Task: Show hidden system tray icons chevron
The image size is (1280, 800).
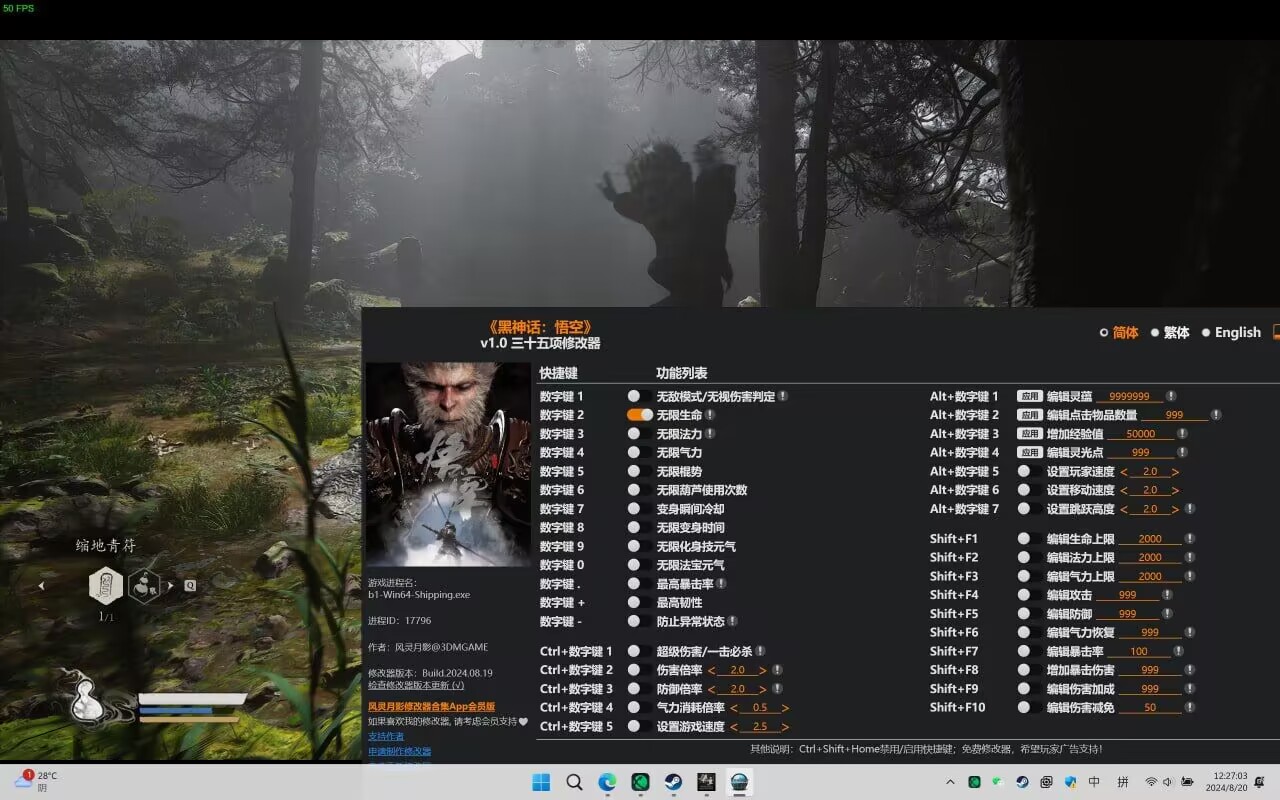Action: tap(949, 782)
